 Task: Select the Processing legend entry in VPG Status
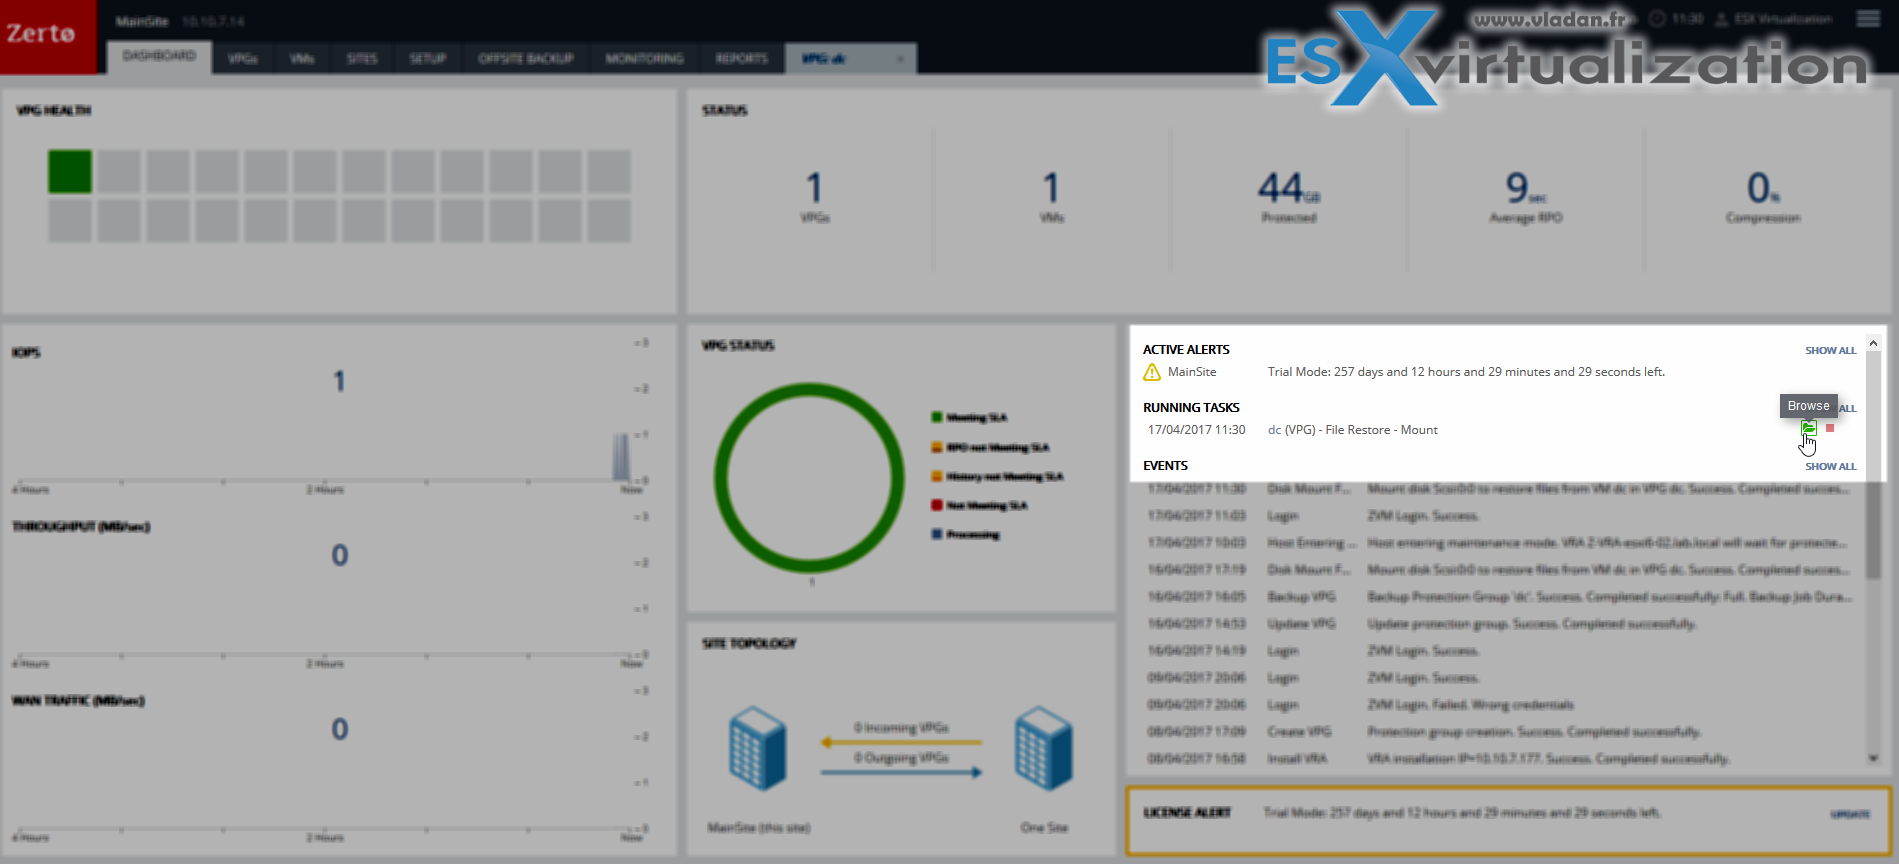(965, 535)
